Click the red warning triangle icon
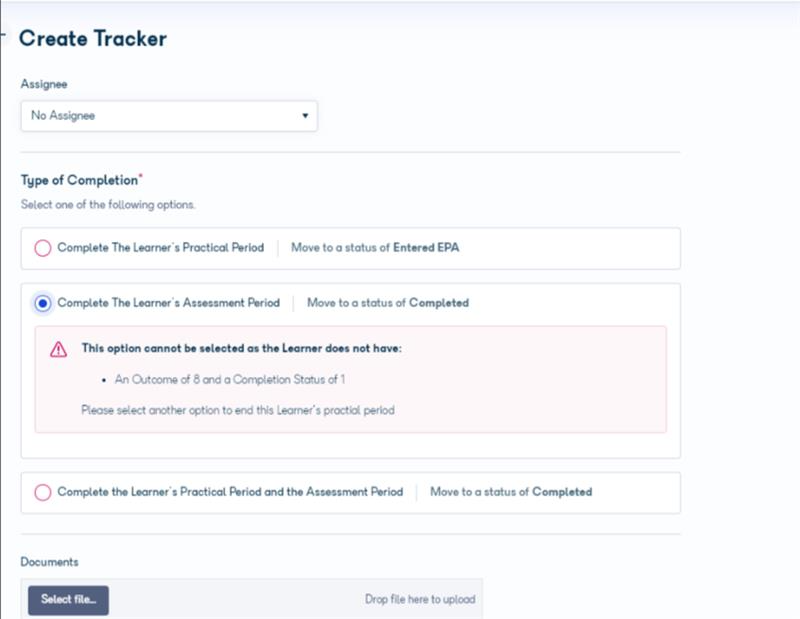This screenshot has height=619, width=800. (x=58, y=350)
